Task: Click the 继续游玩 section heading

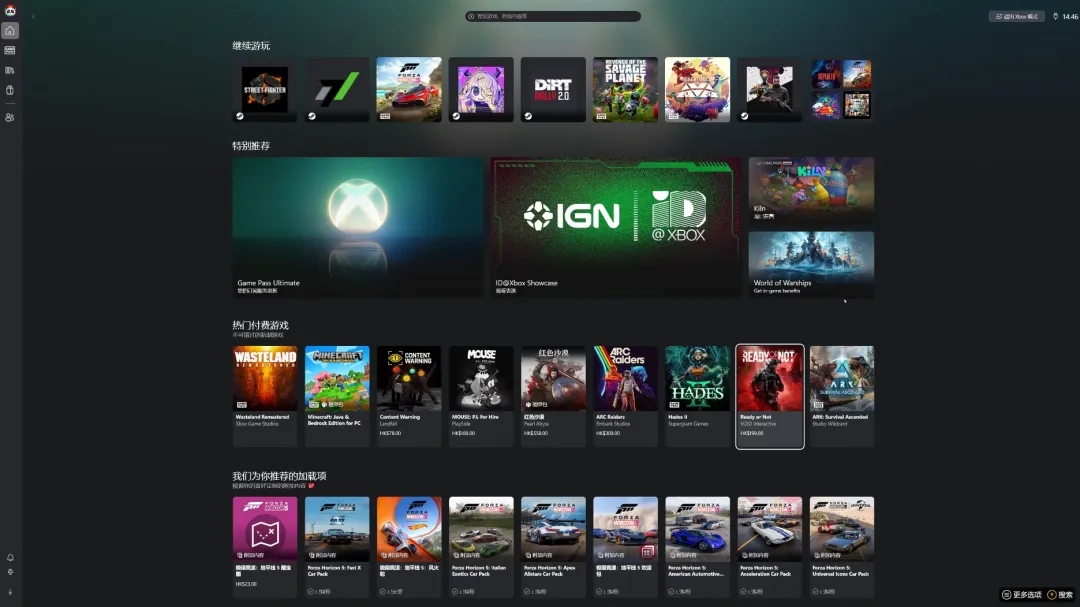Action: click(251, 45)
